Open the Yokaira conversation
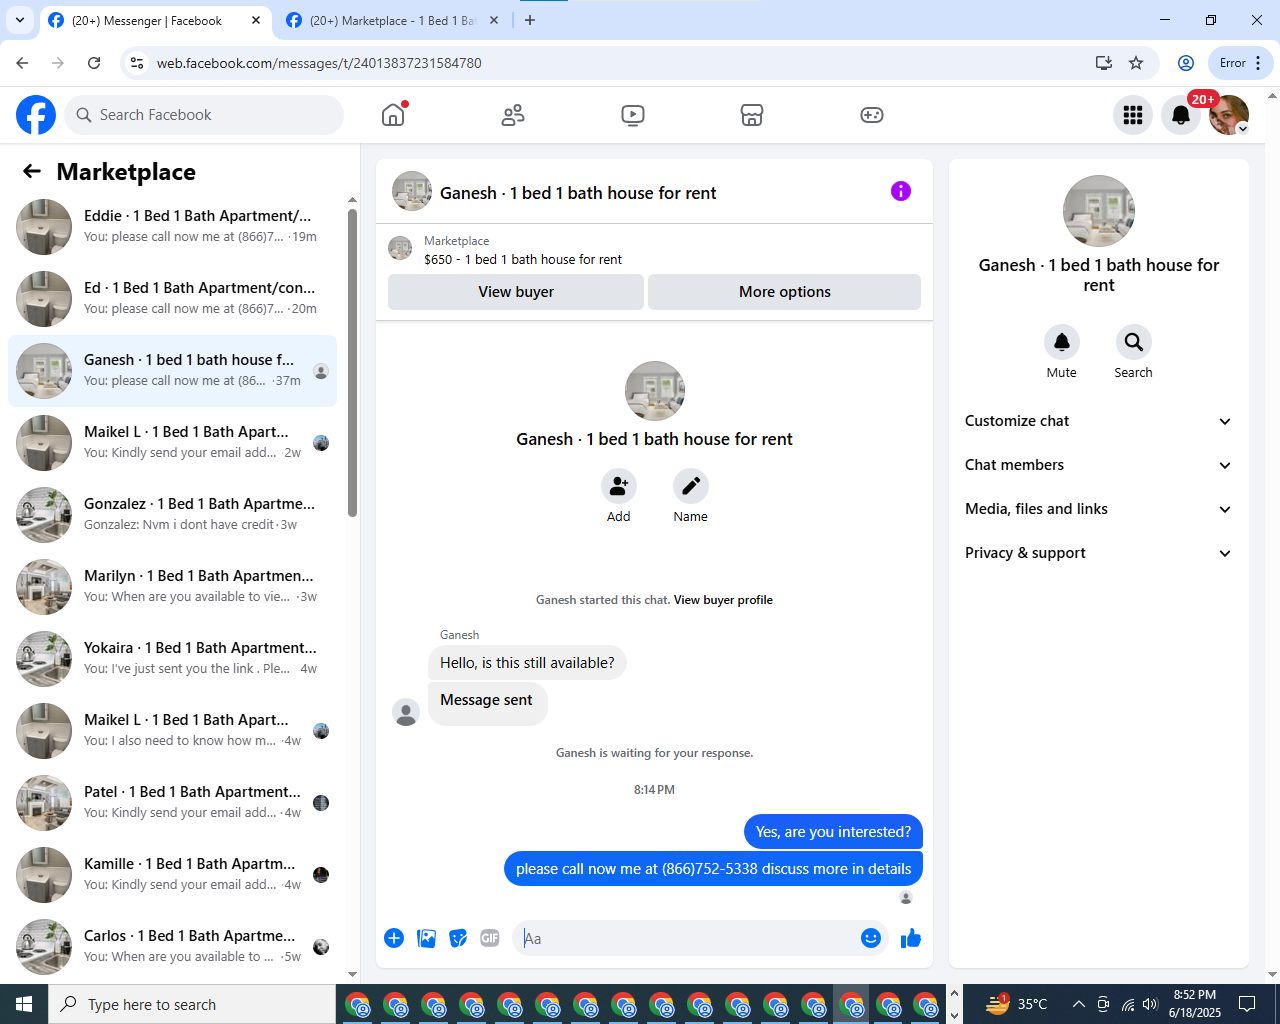This screenshot has width=1280, height=1024. 172,658
